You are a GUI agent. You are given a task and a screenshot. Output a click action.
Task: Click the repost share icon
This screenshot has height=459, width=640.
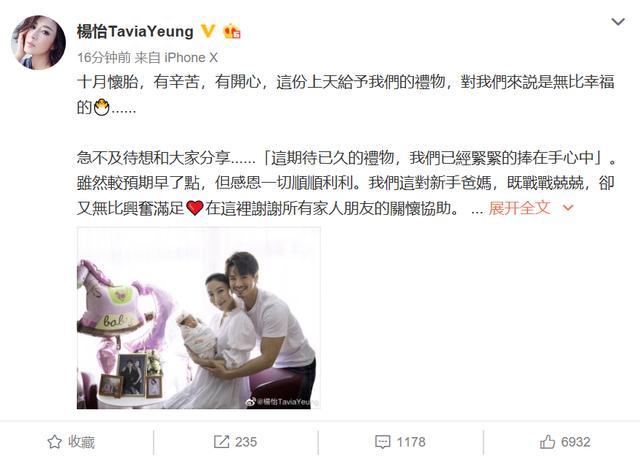[221, 442]
